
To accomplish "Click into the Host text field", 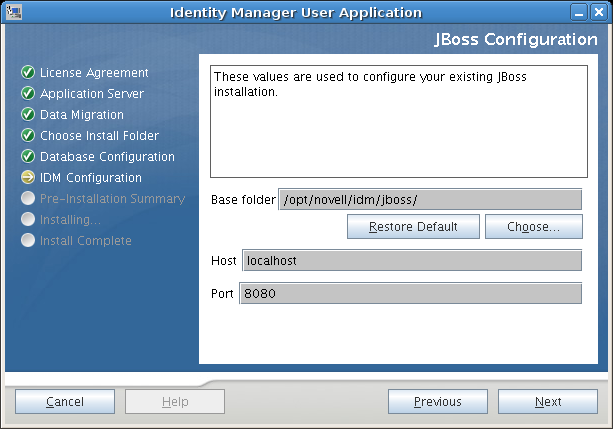I will 410,260.
